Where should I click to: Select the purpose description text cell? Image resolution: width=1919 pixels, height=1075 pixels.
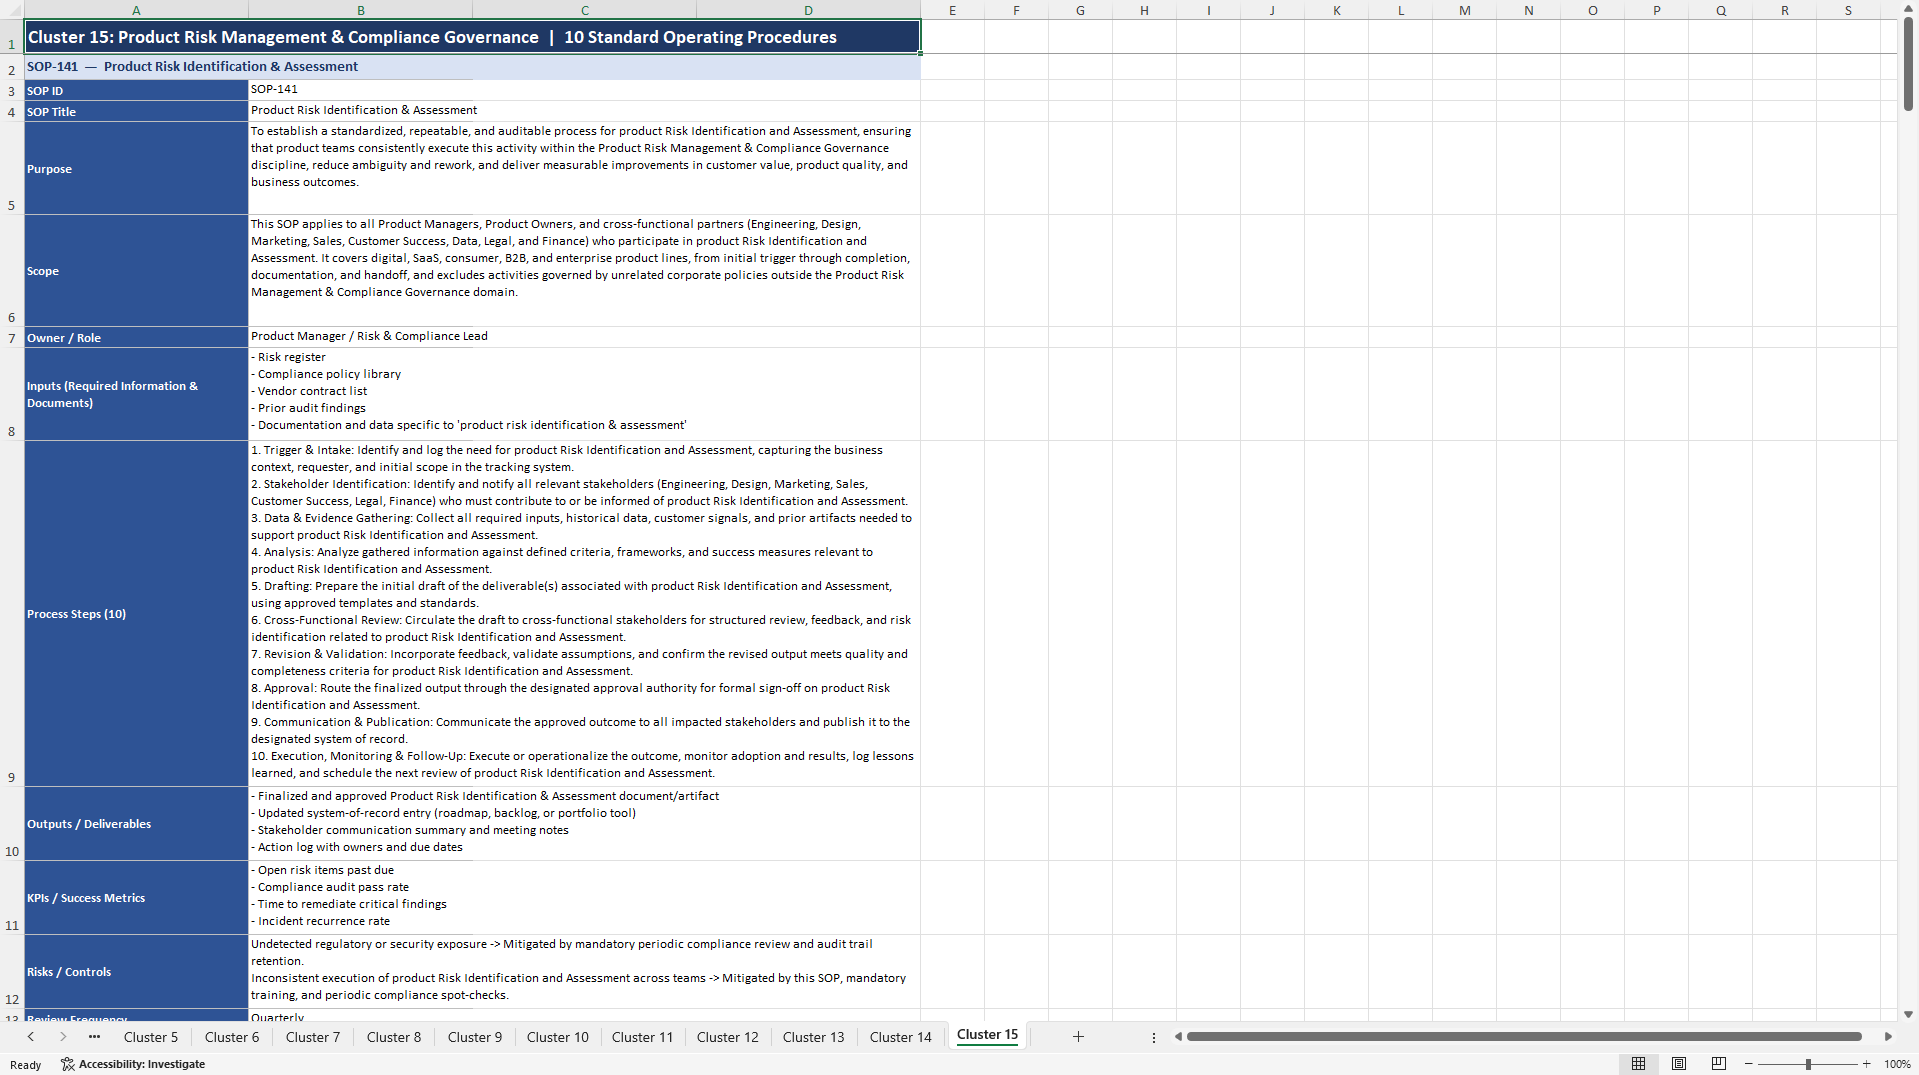[x=584, y=169]
